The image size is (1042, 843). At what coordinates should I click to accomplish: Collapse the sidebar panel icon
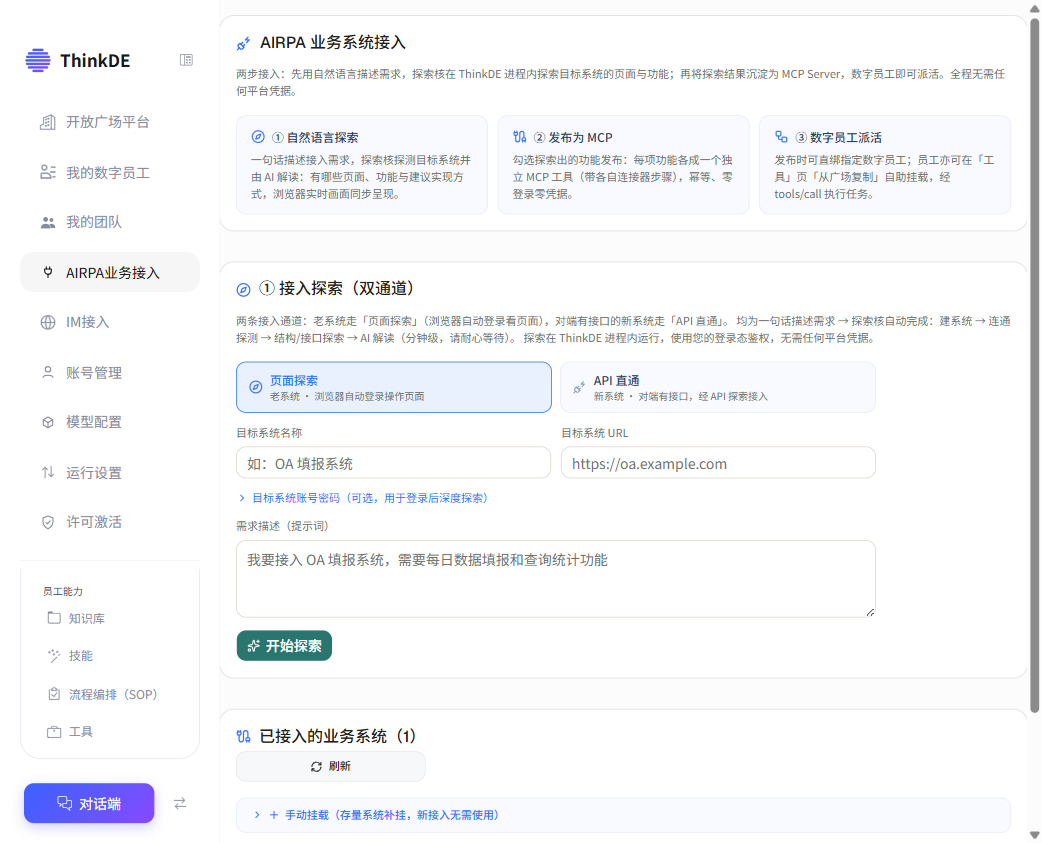(186, 60)
